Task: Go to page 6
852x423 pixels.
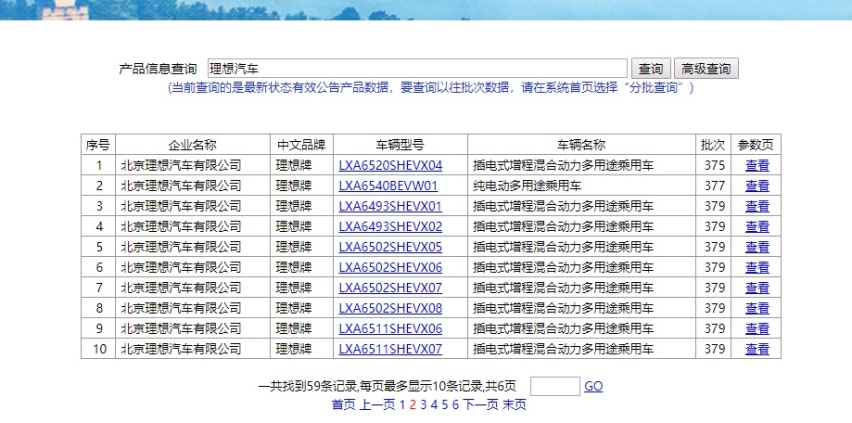Action: point(455,405)
